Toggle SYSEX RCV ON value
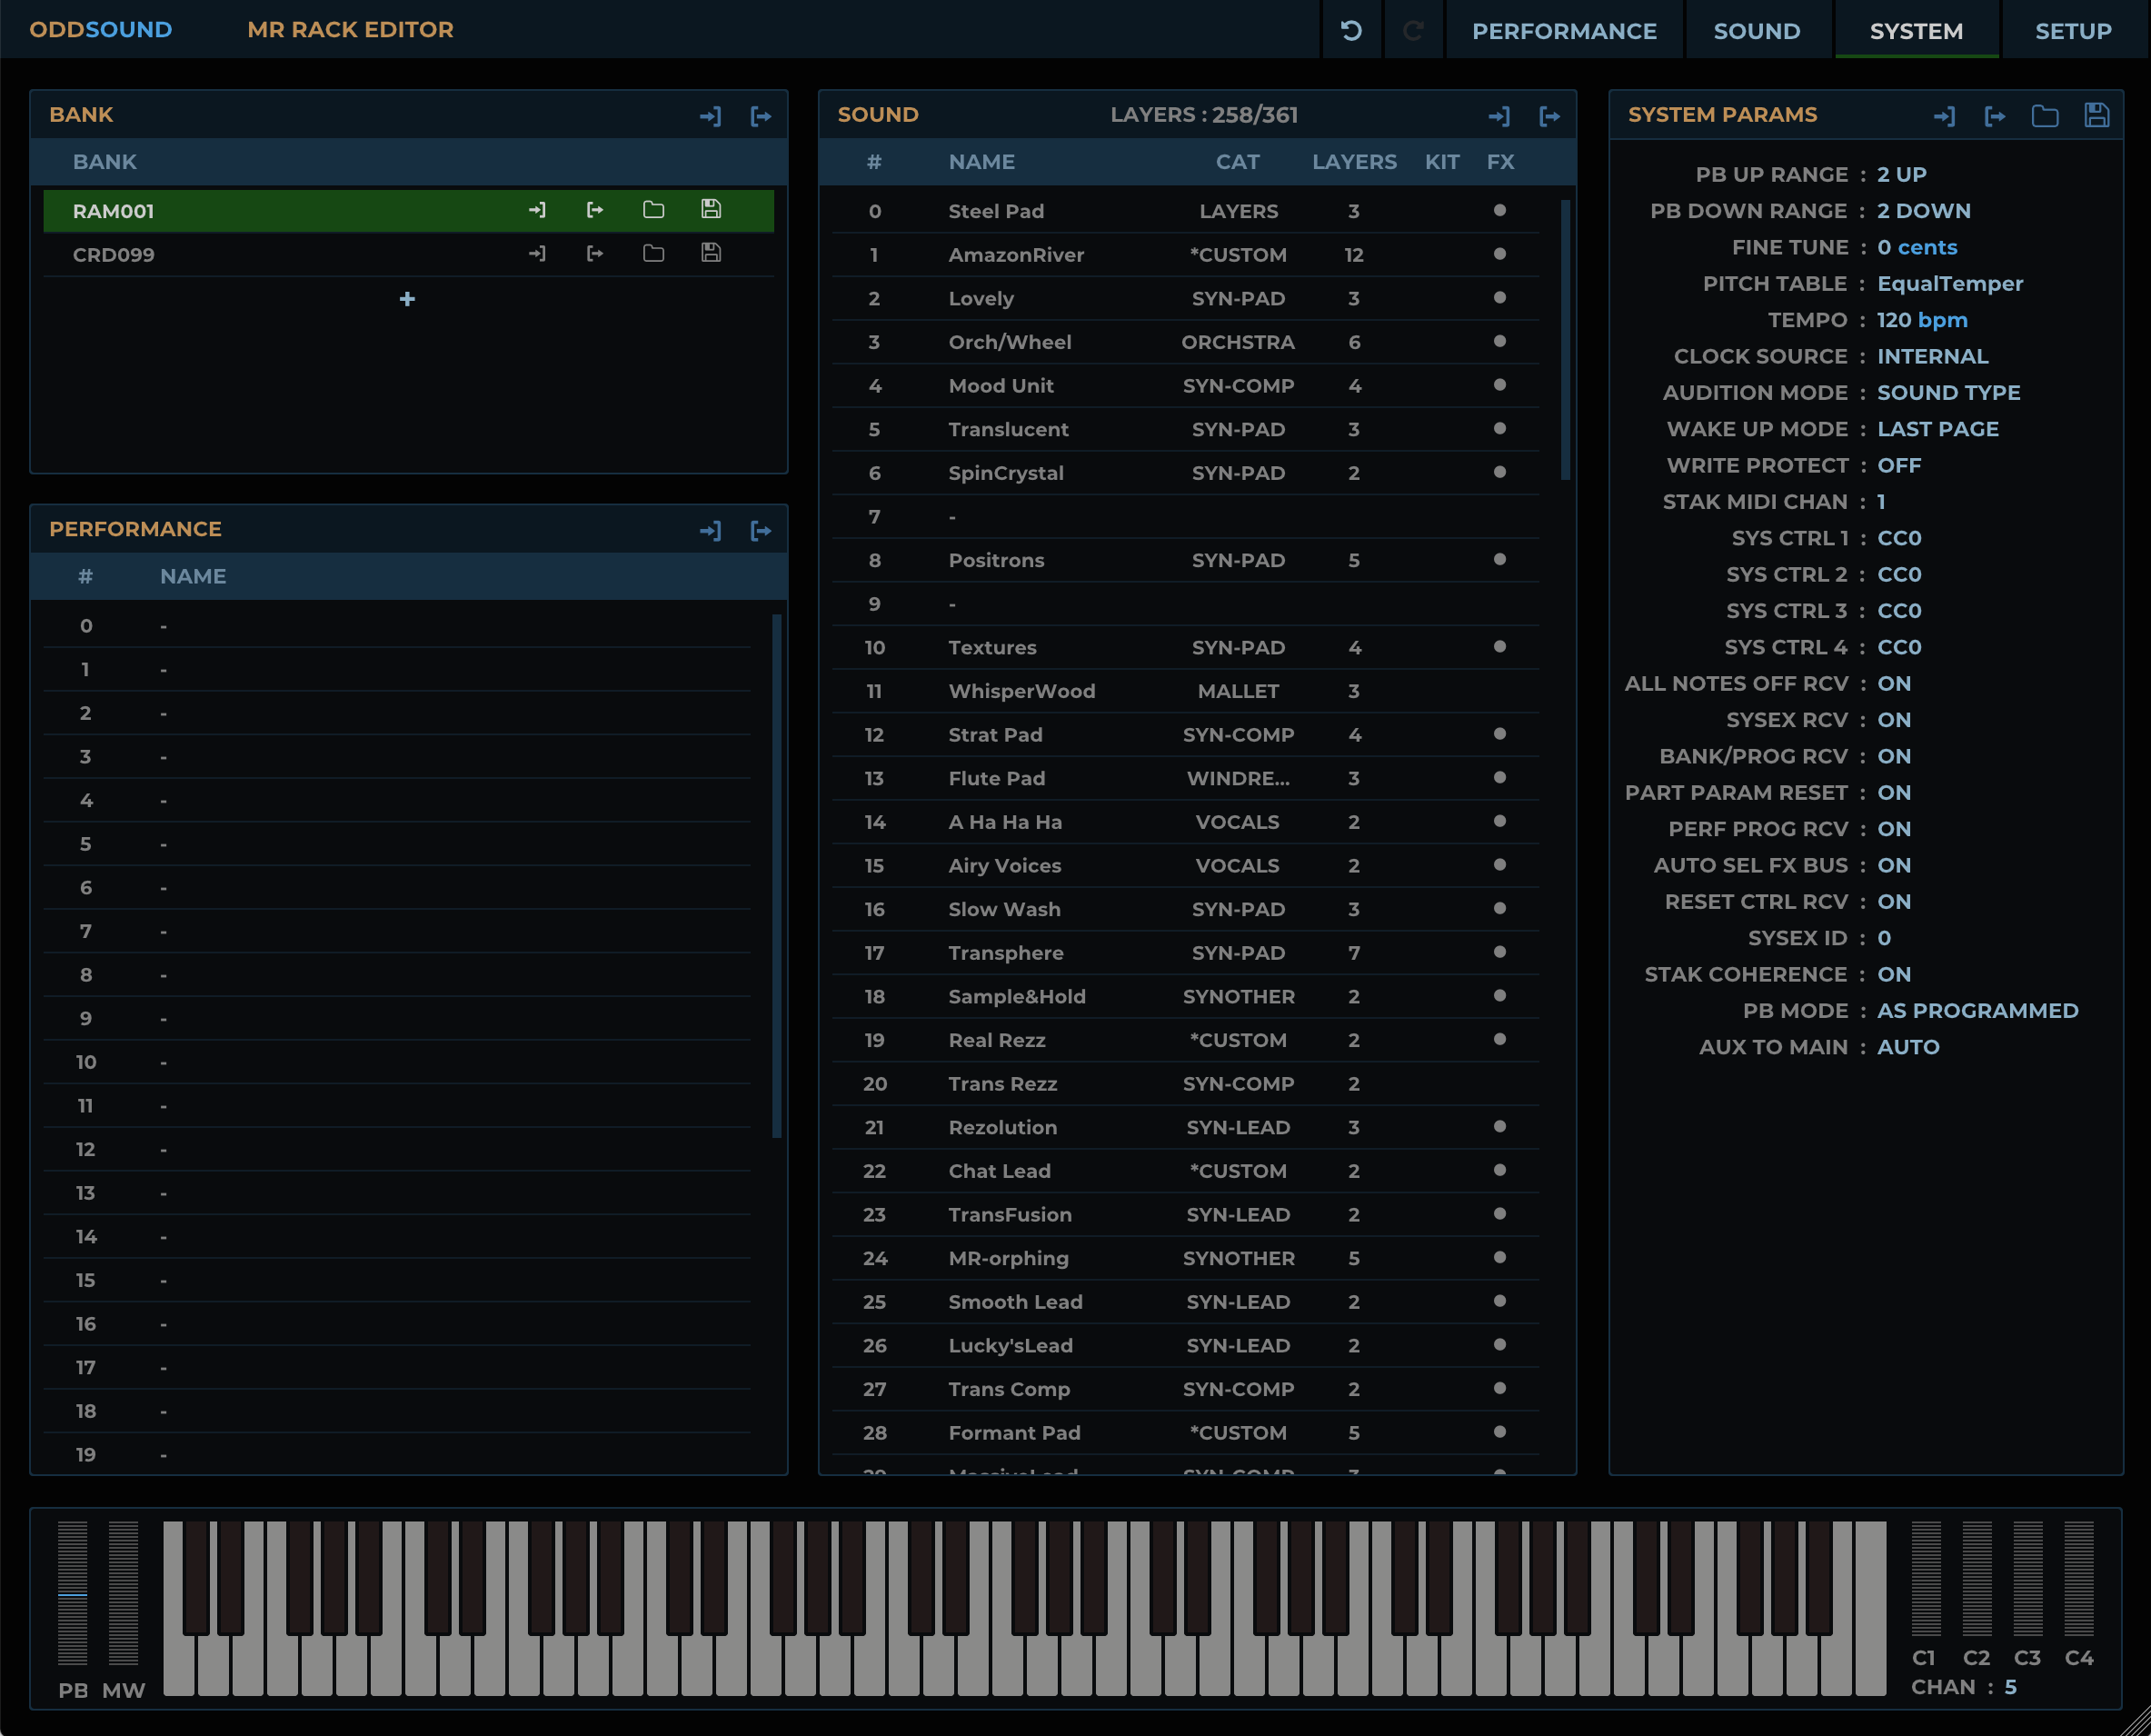2151x1736 pixels. (x=1894, y=720)
